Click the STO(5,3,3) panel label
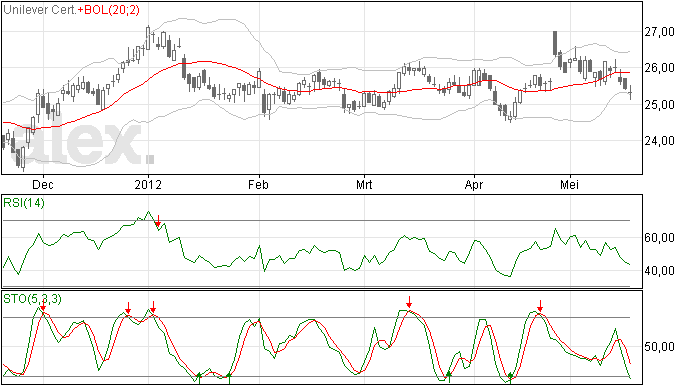 point(32,299)
